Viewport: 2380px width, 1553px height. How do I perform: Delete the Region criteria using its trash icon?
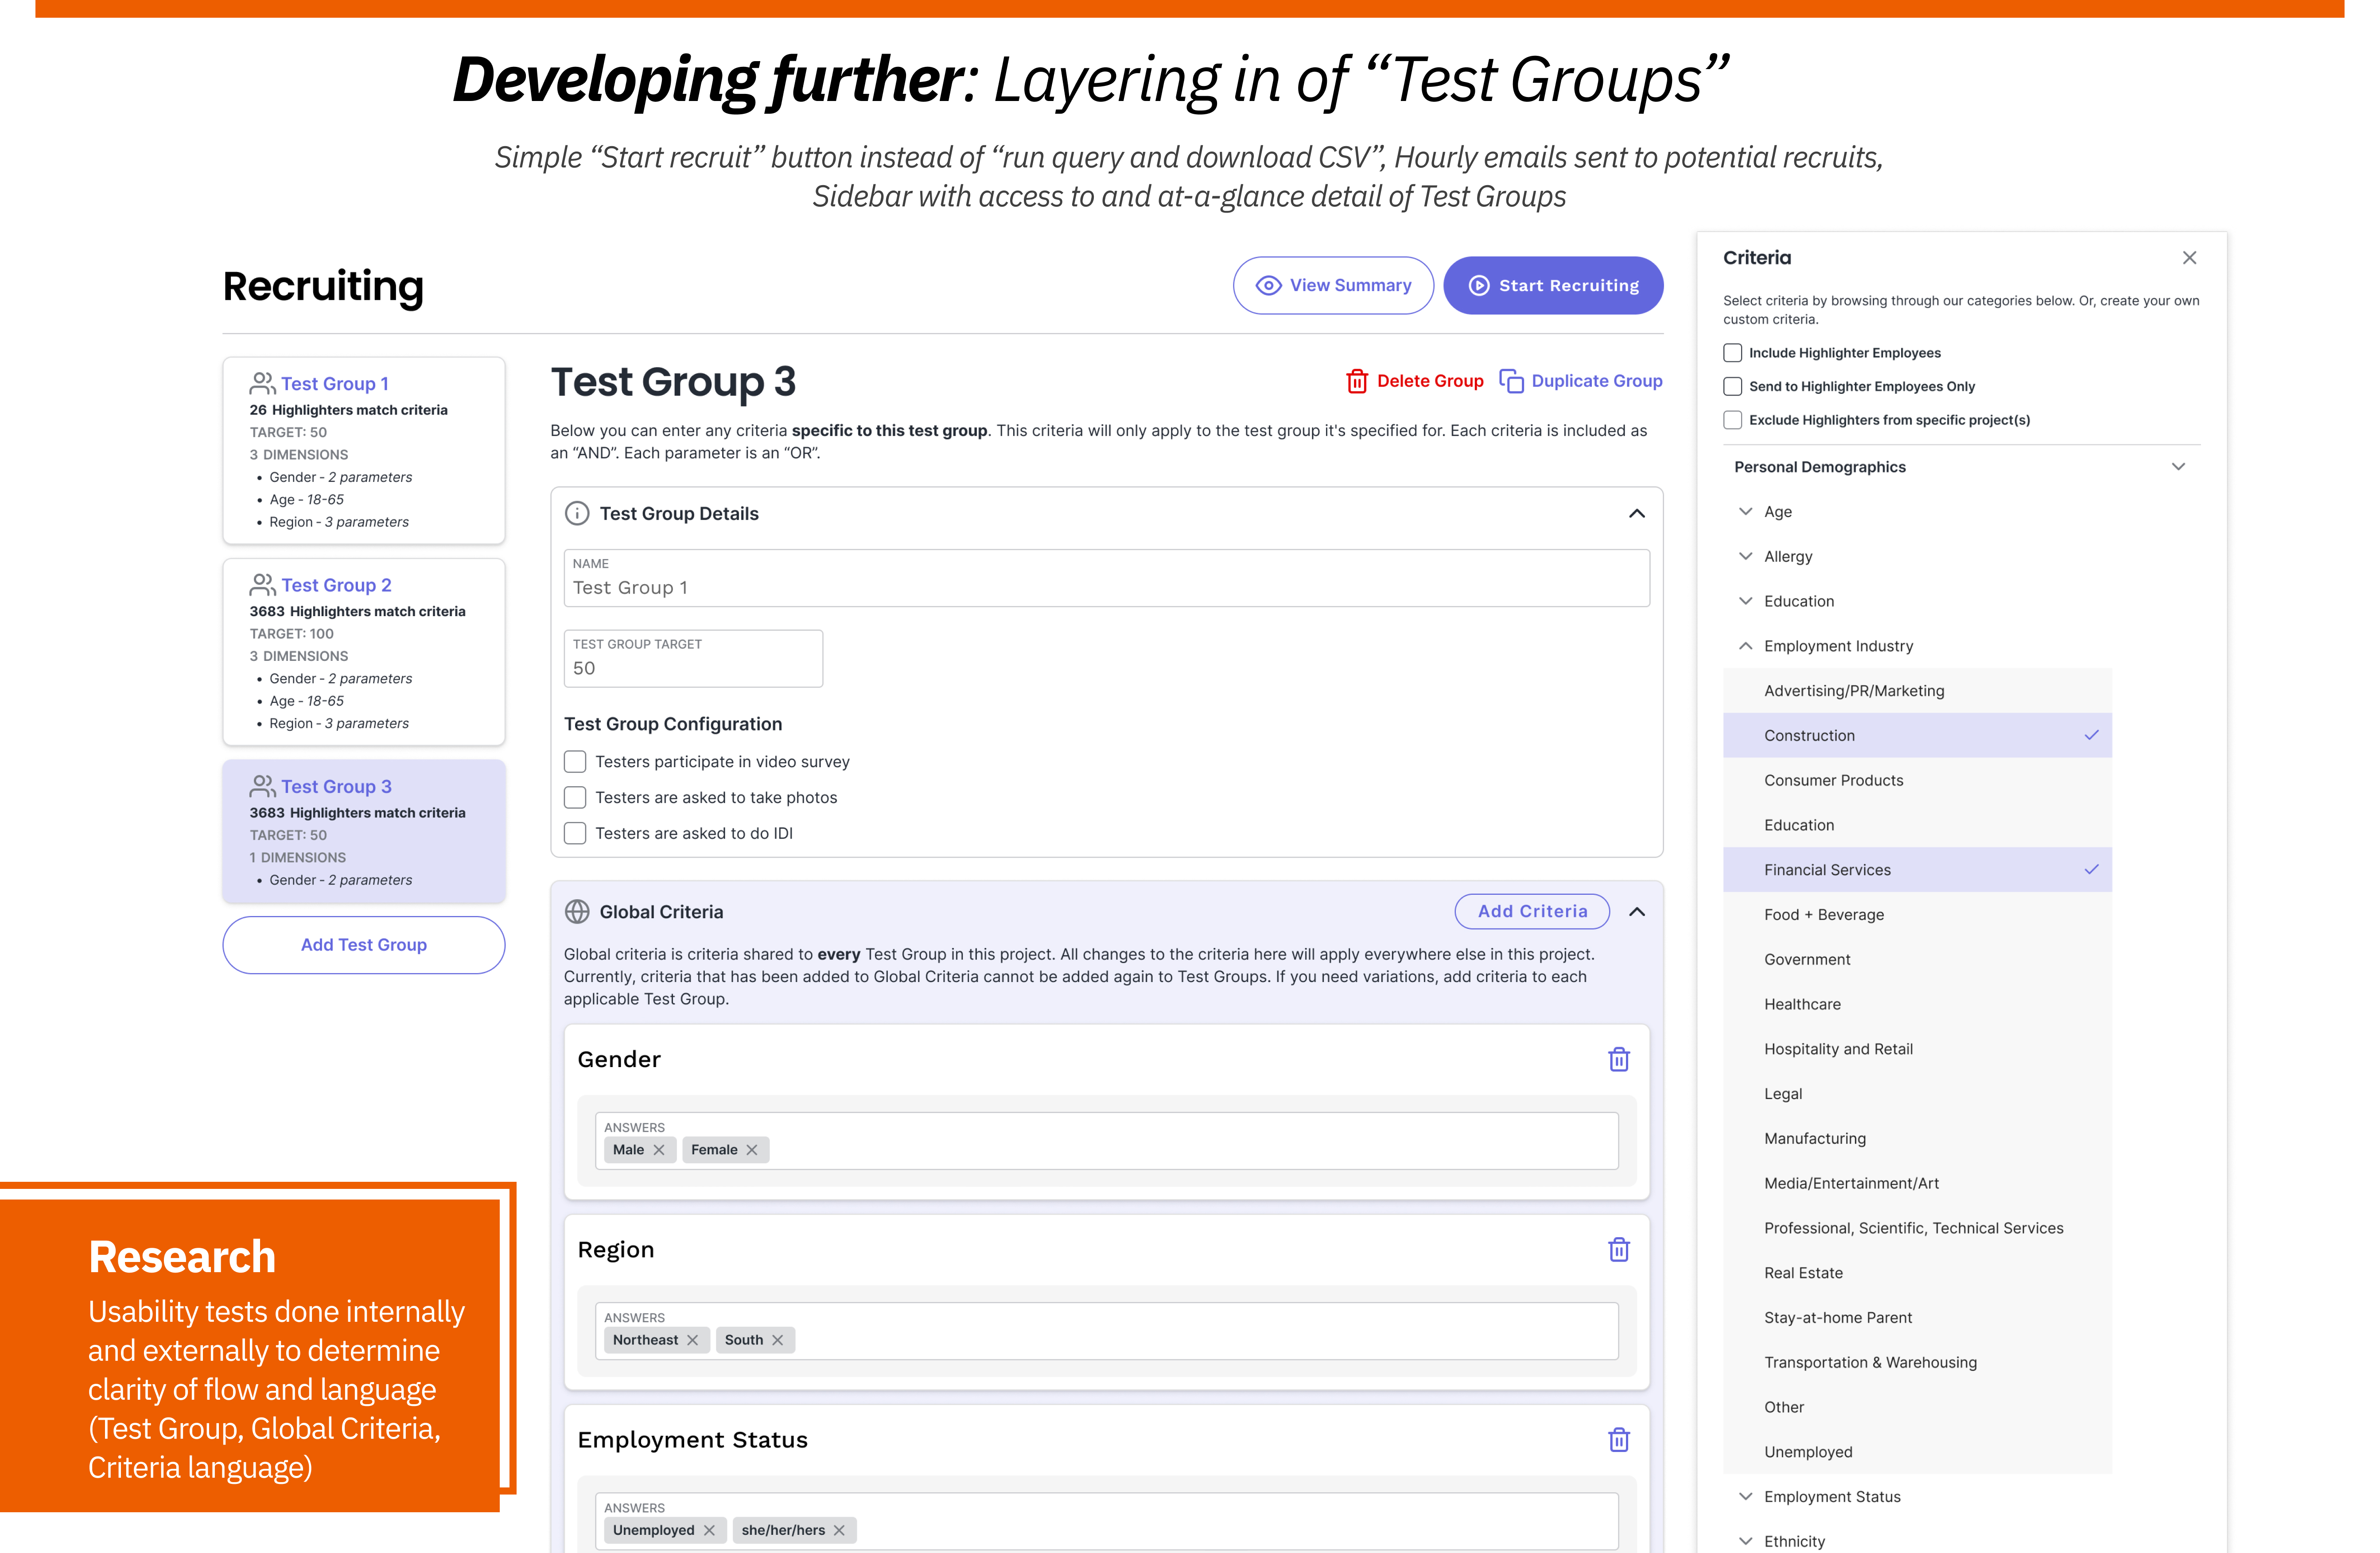[1619, 1249]
